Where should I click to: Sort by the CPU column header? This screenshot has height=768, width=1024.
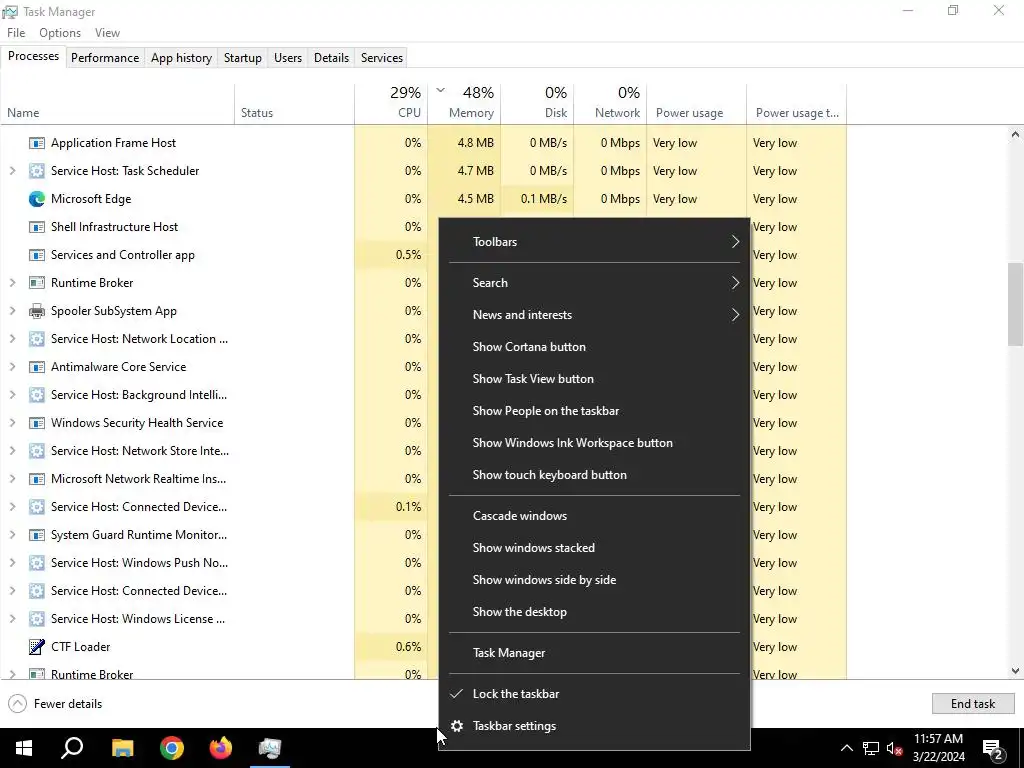pos(391,104)
